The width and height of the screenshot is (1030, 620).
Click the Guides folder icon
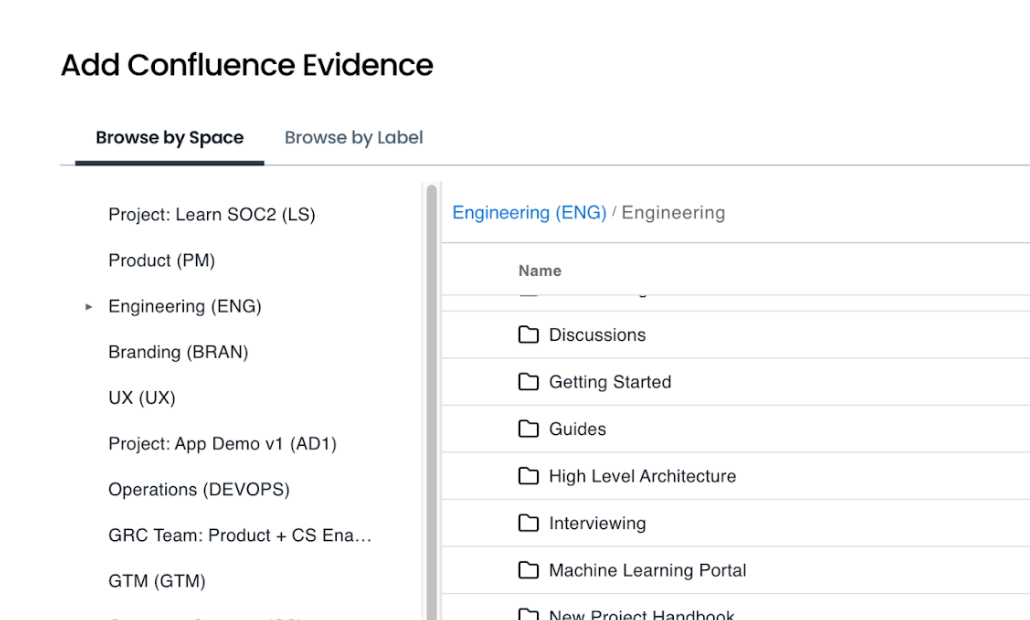pos(528,429)
